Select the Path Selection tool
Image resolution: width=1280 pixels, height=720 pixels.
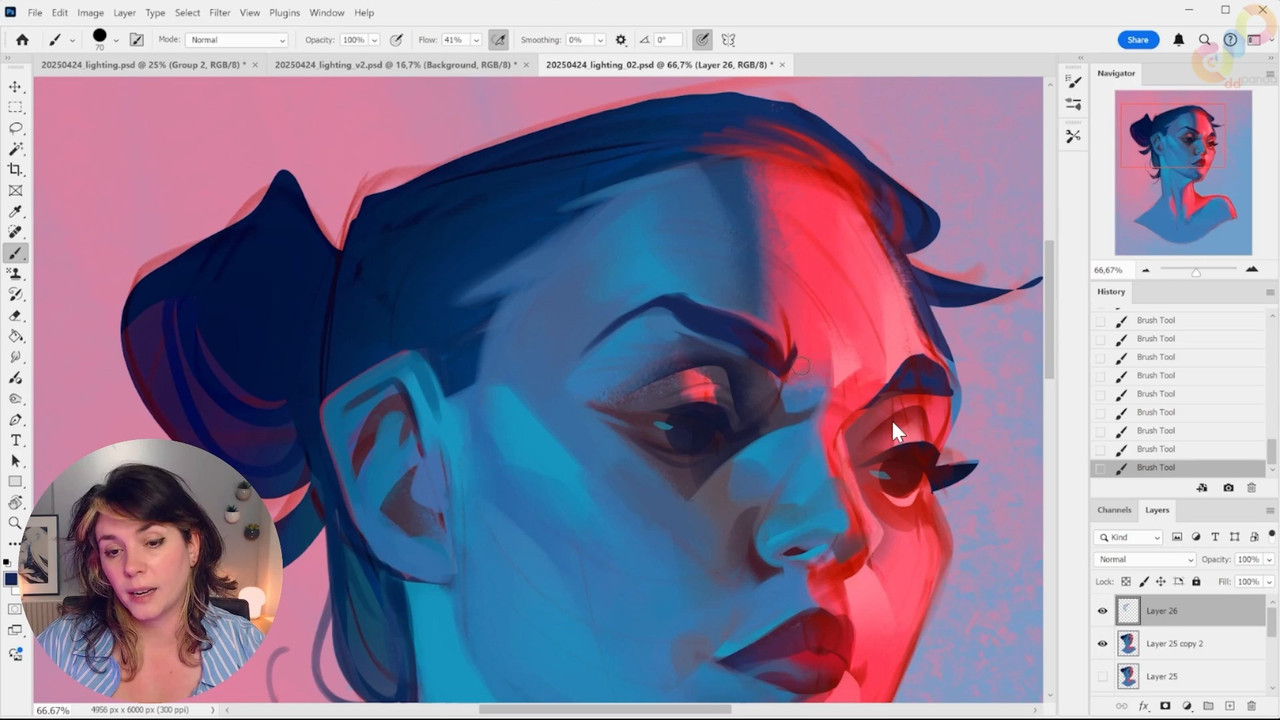(15, 461)
